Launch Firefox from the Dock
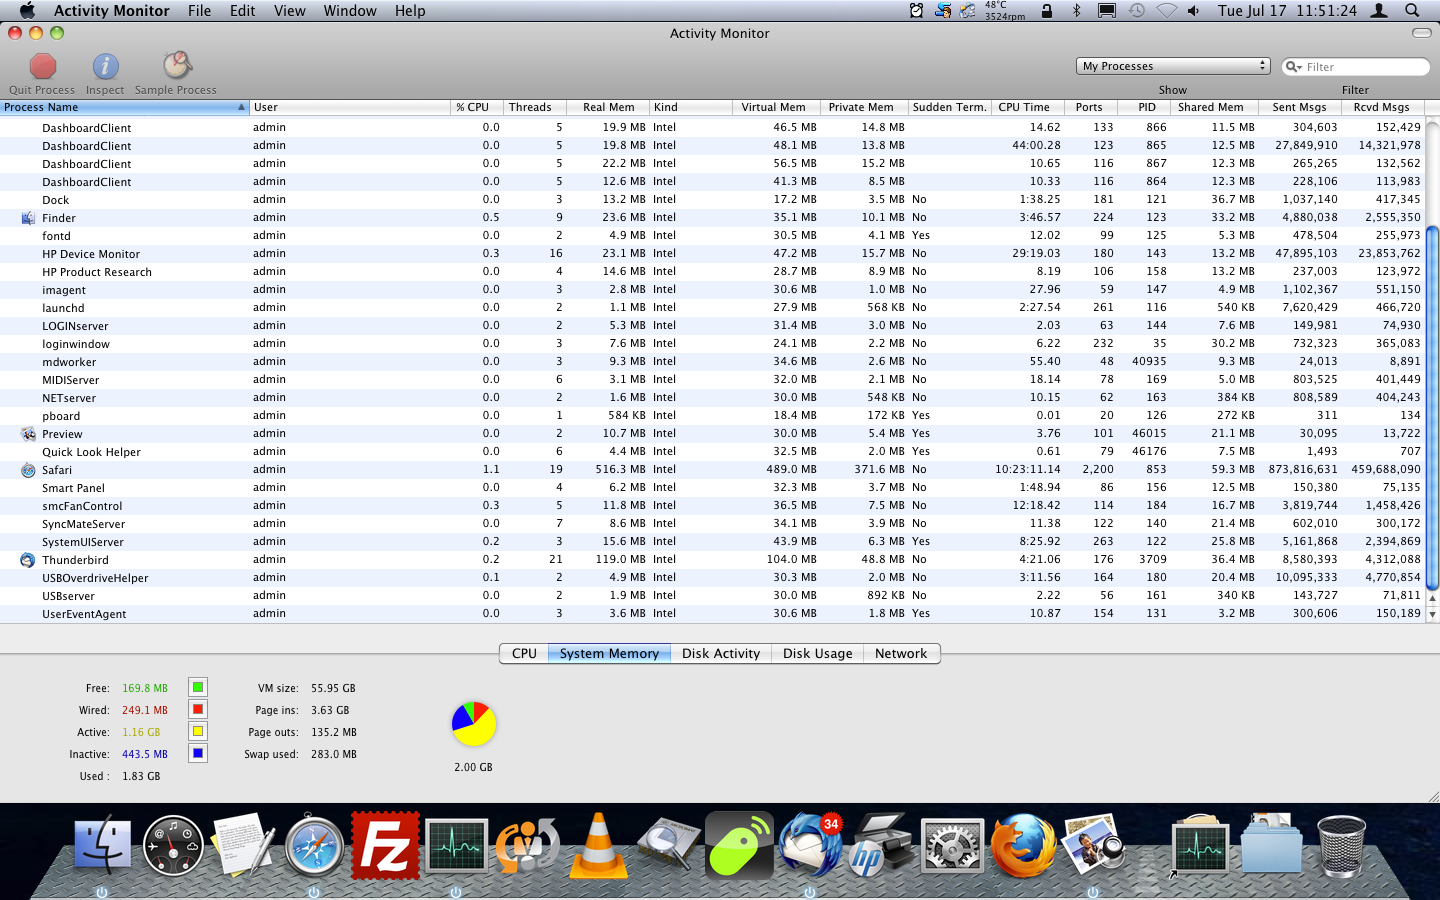 [x=1023, y=846]
